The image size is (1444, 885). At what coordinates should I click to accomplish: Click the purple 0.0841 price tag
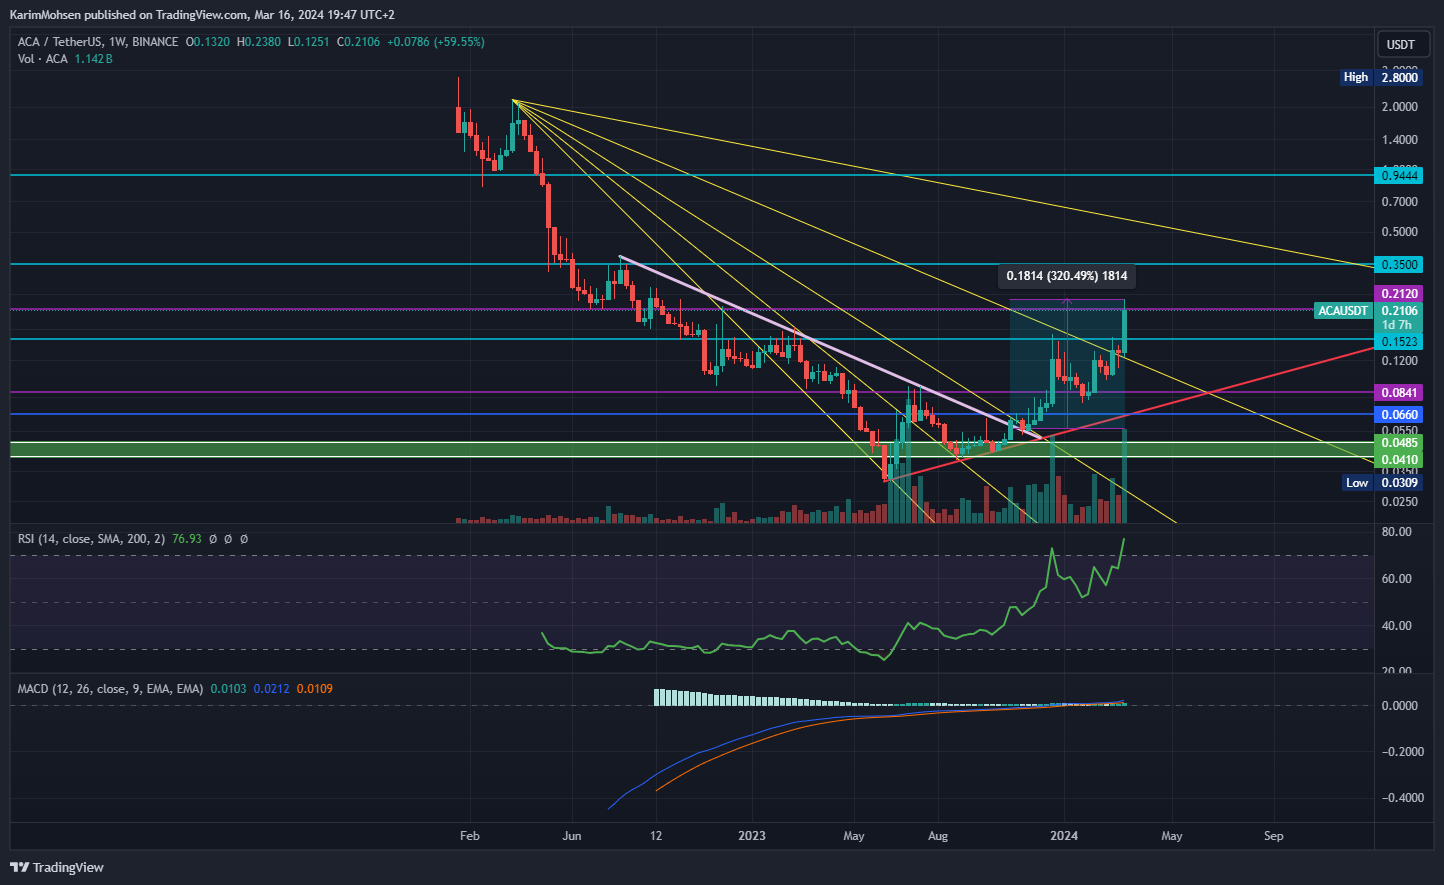click(1399, 393)
